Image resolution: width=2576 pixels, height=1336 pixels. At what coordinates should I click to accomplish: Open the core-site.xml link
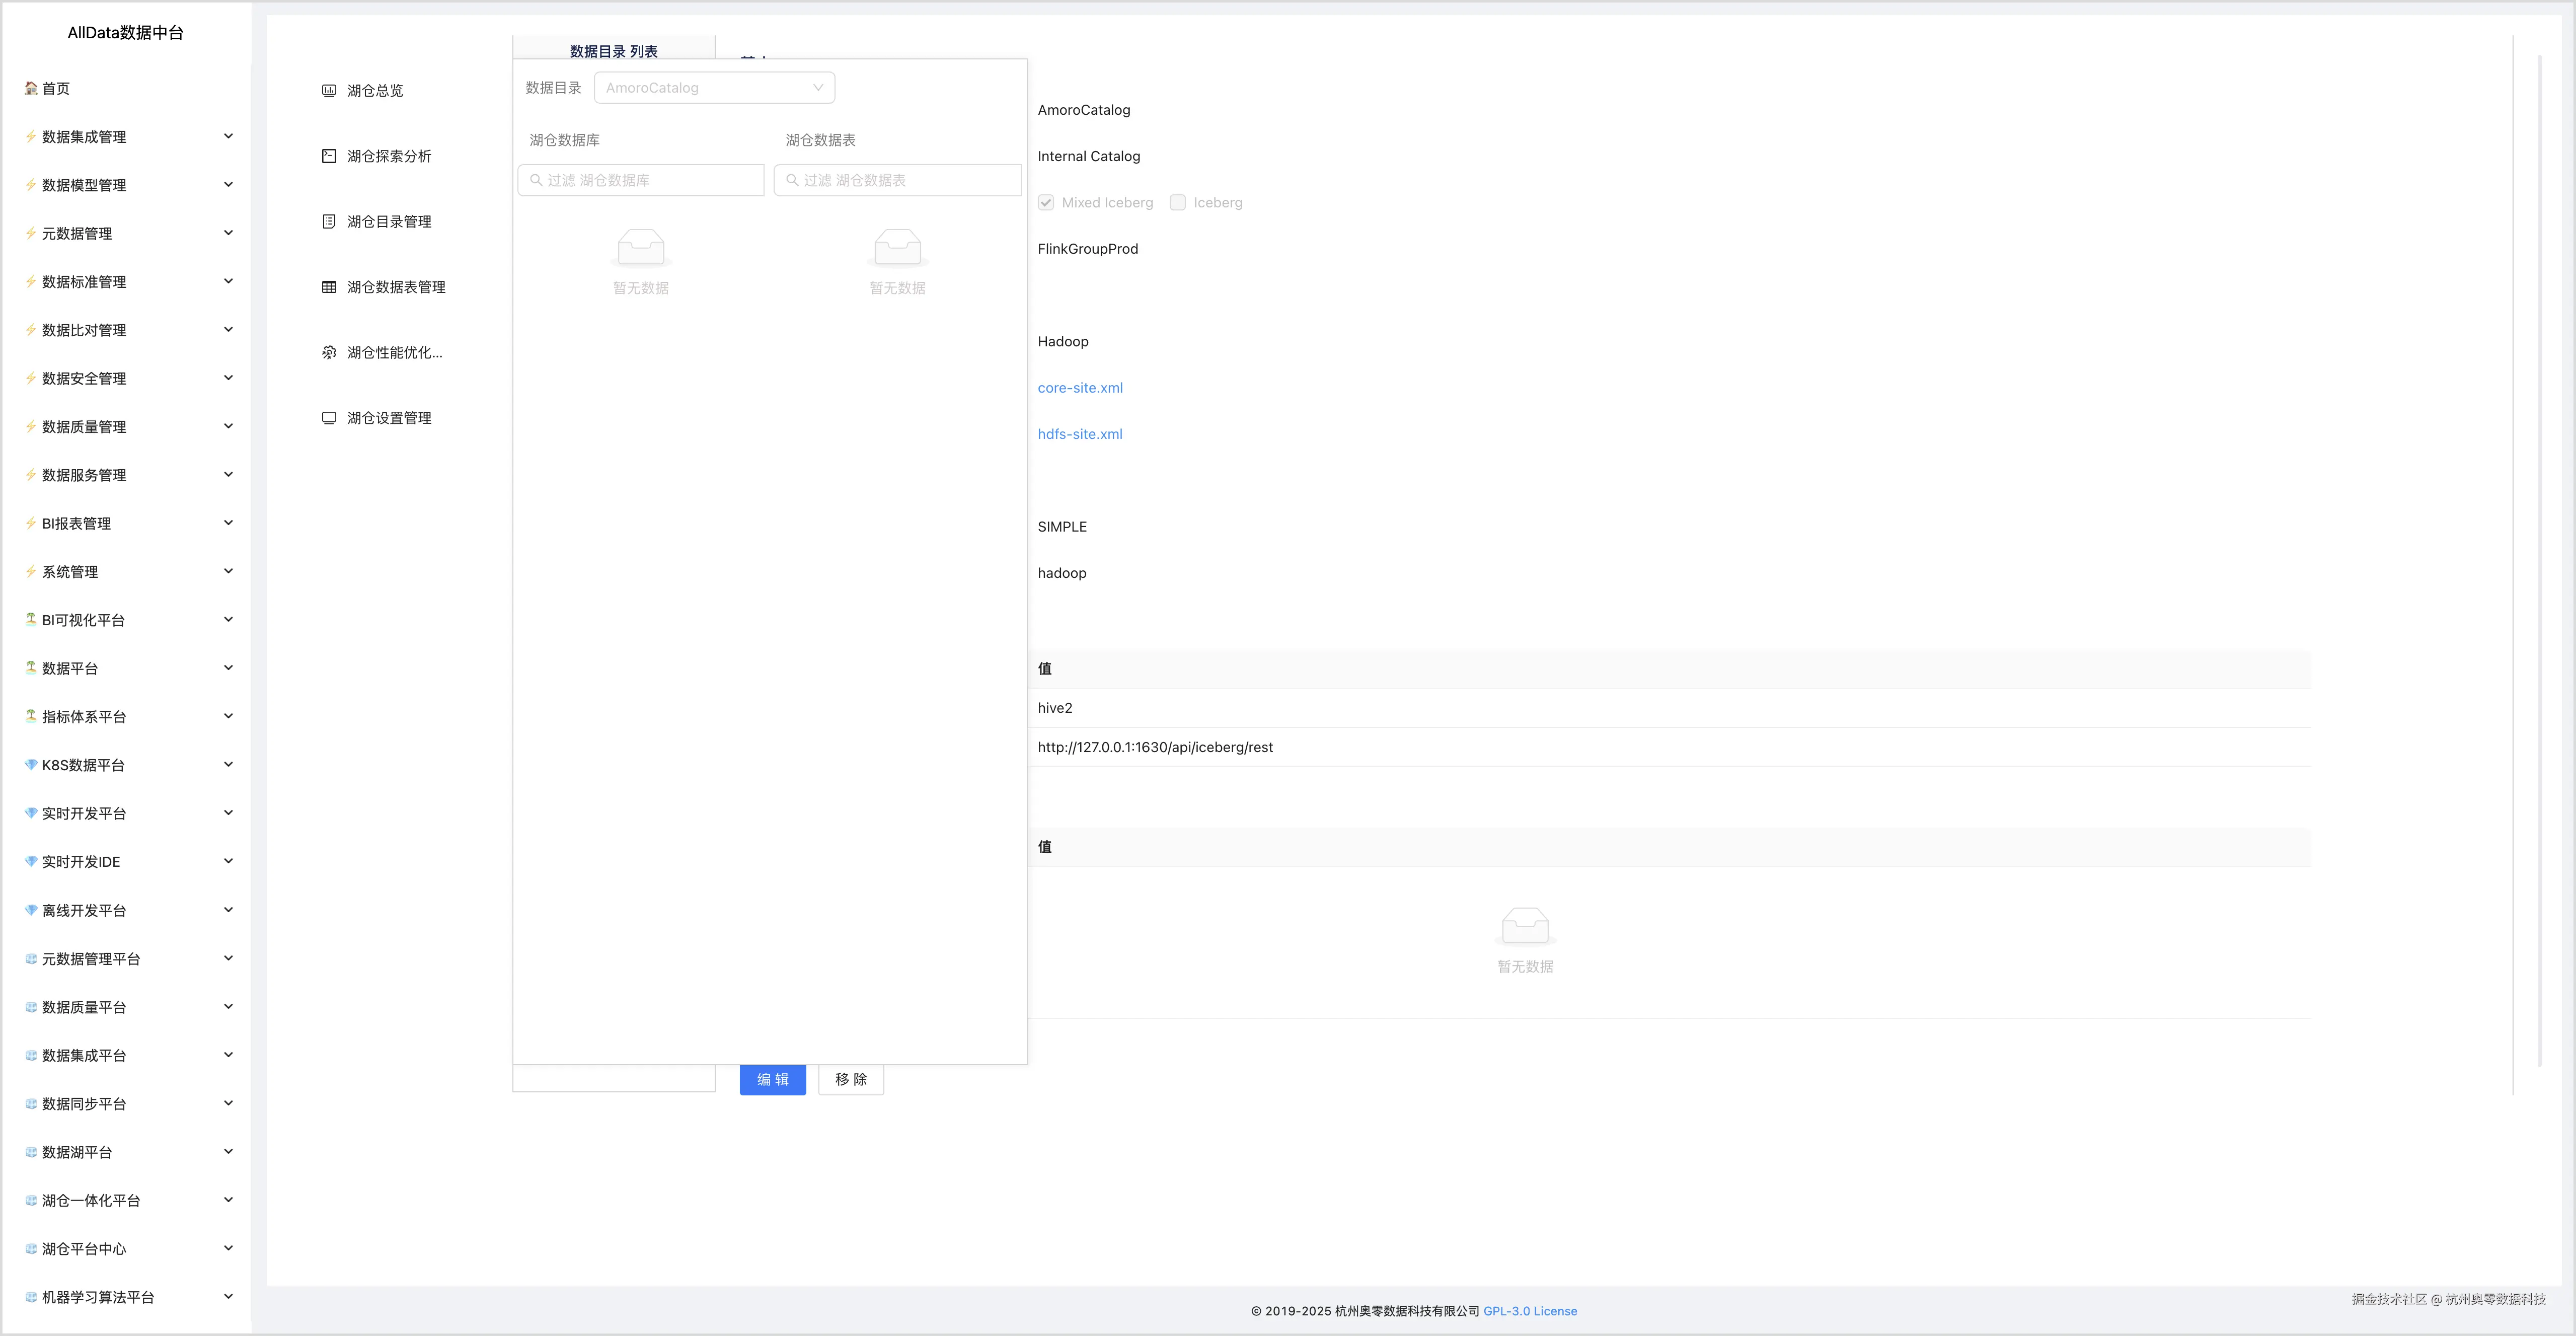pyautogui.click(x=1079, y=388)
